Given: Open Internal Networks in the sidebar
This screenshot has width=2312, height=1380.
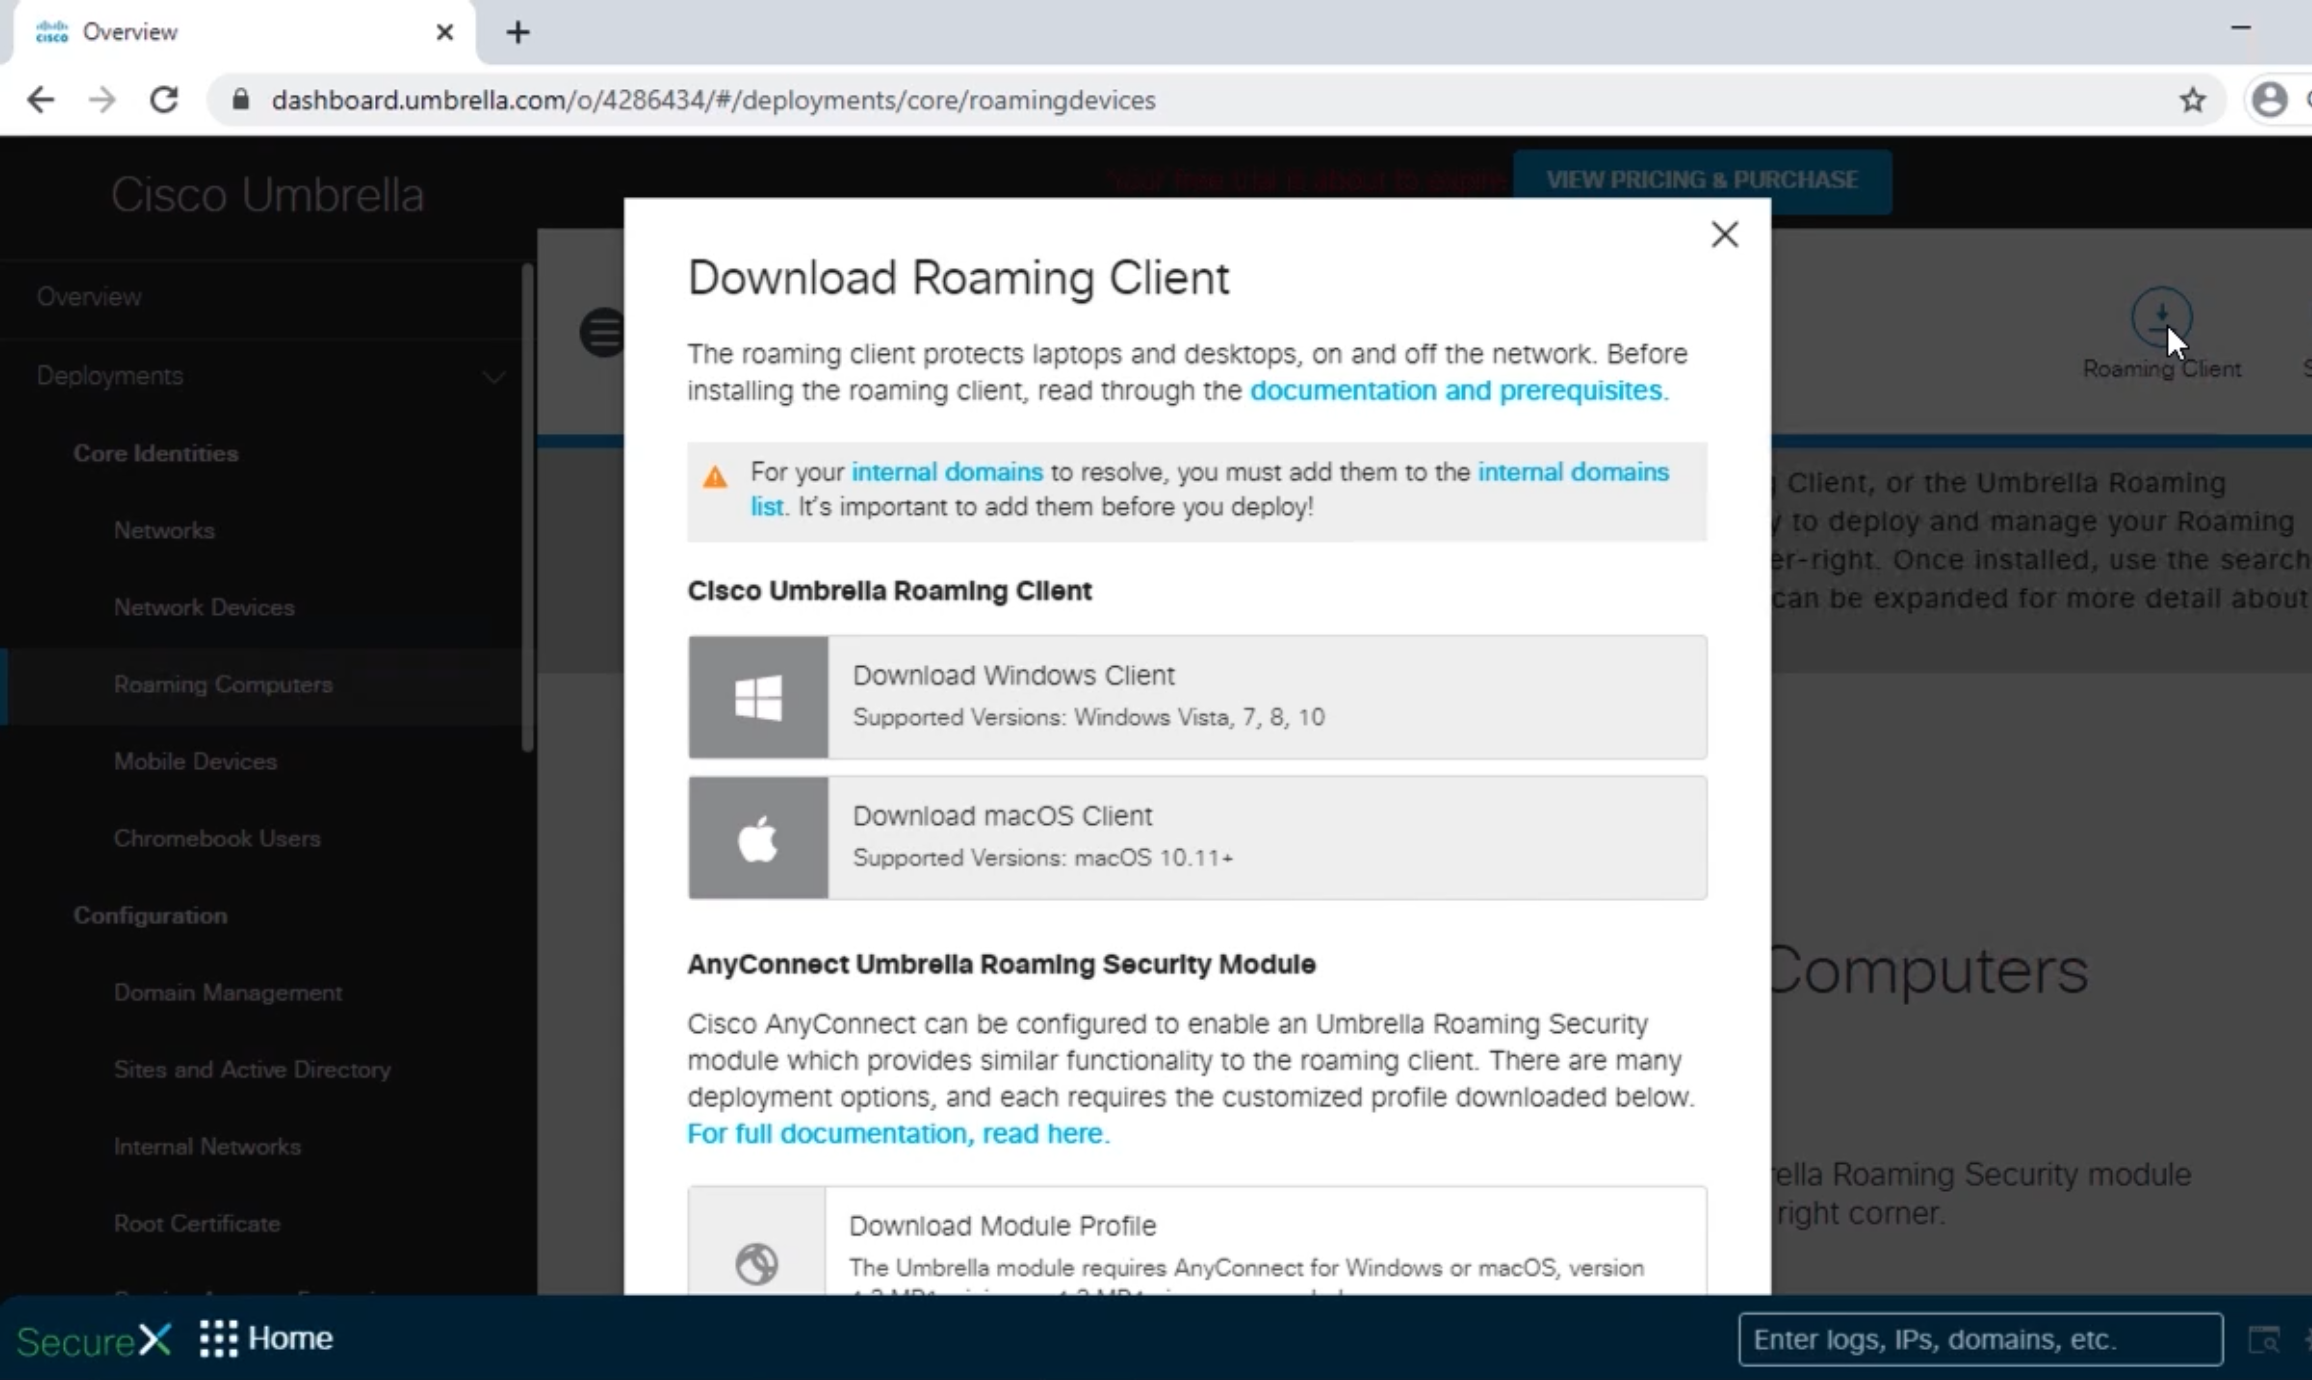Looking at the screenshot, I should (x=207, y=1147).
